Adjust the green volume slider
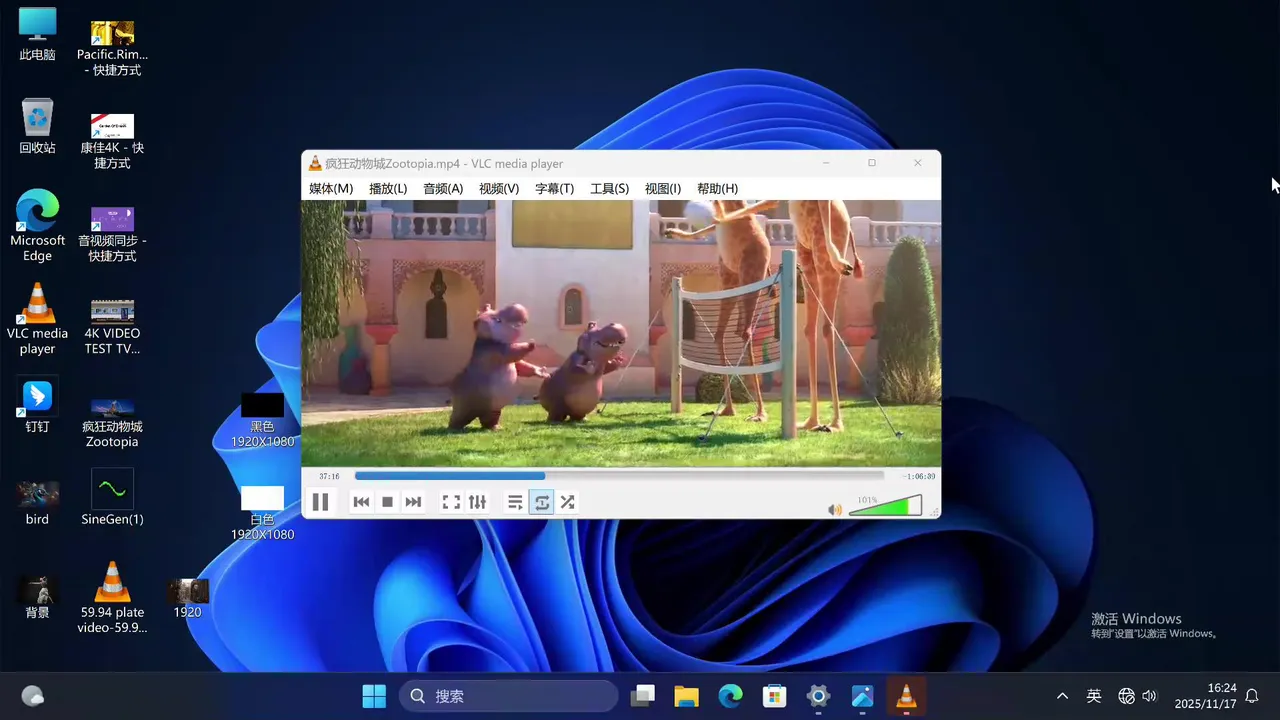The image size is (1280, 720). point(885,506)
